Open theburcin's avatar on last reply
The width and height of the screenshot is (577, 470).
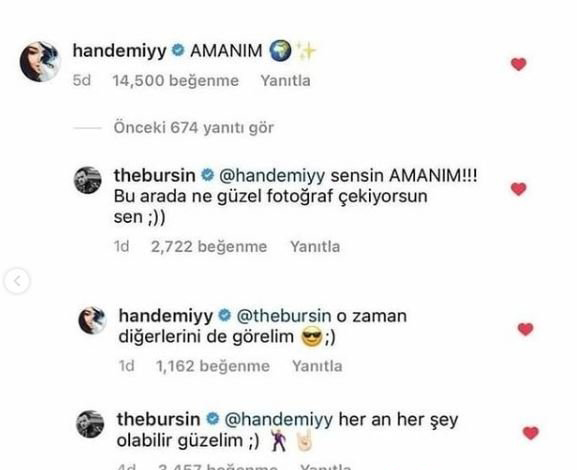pos(90,424)
